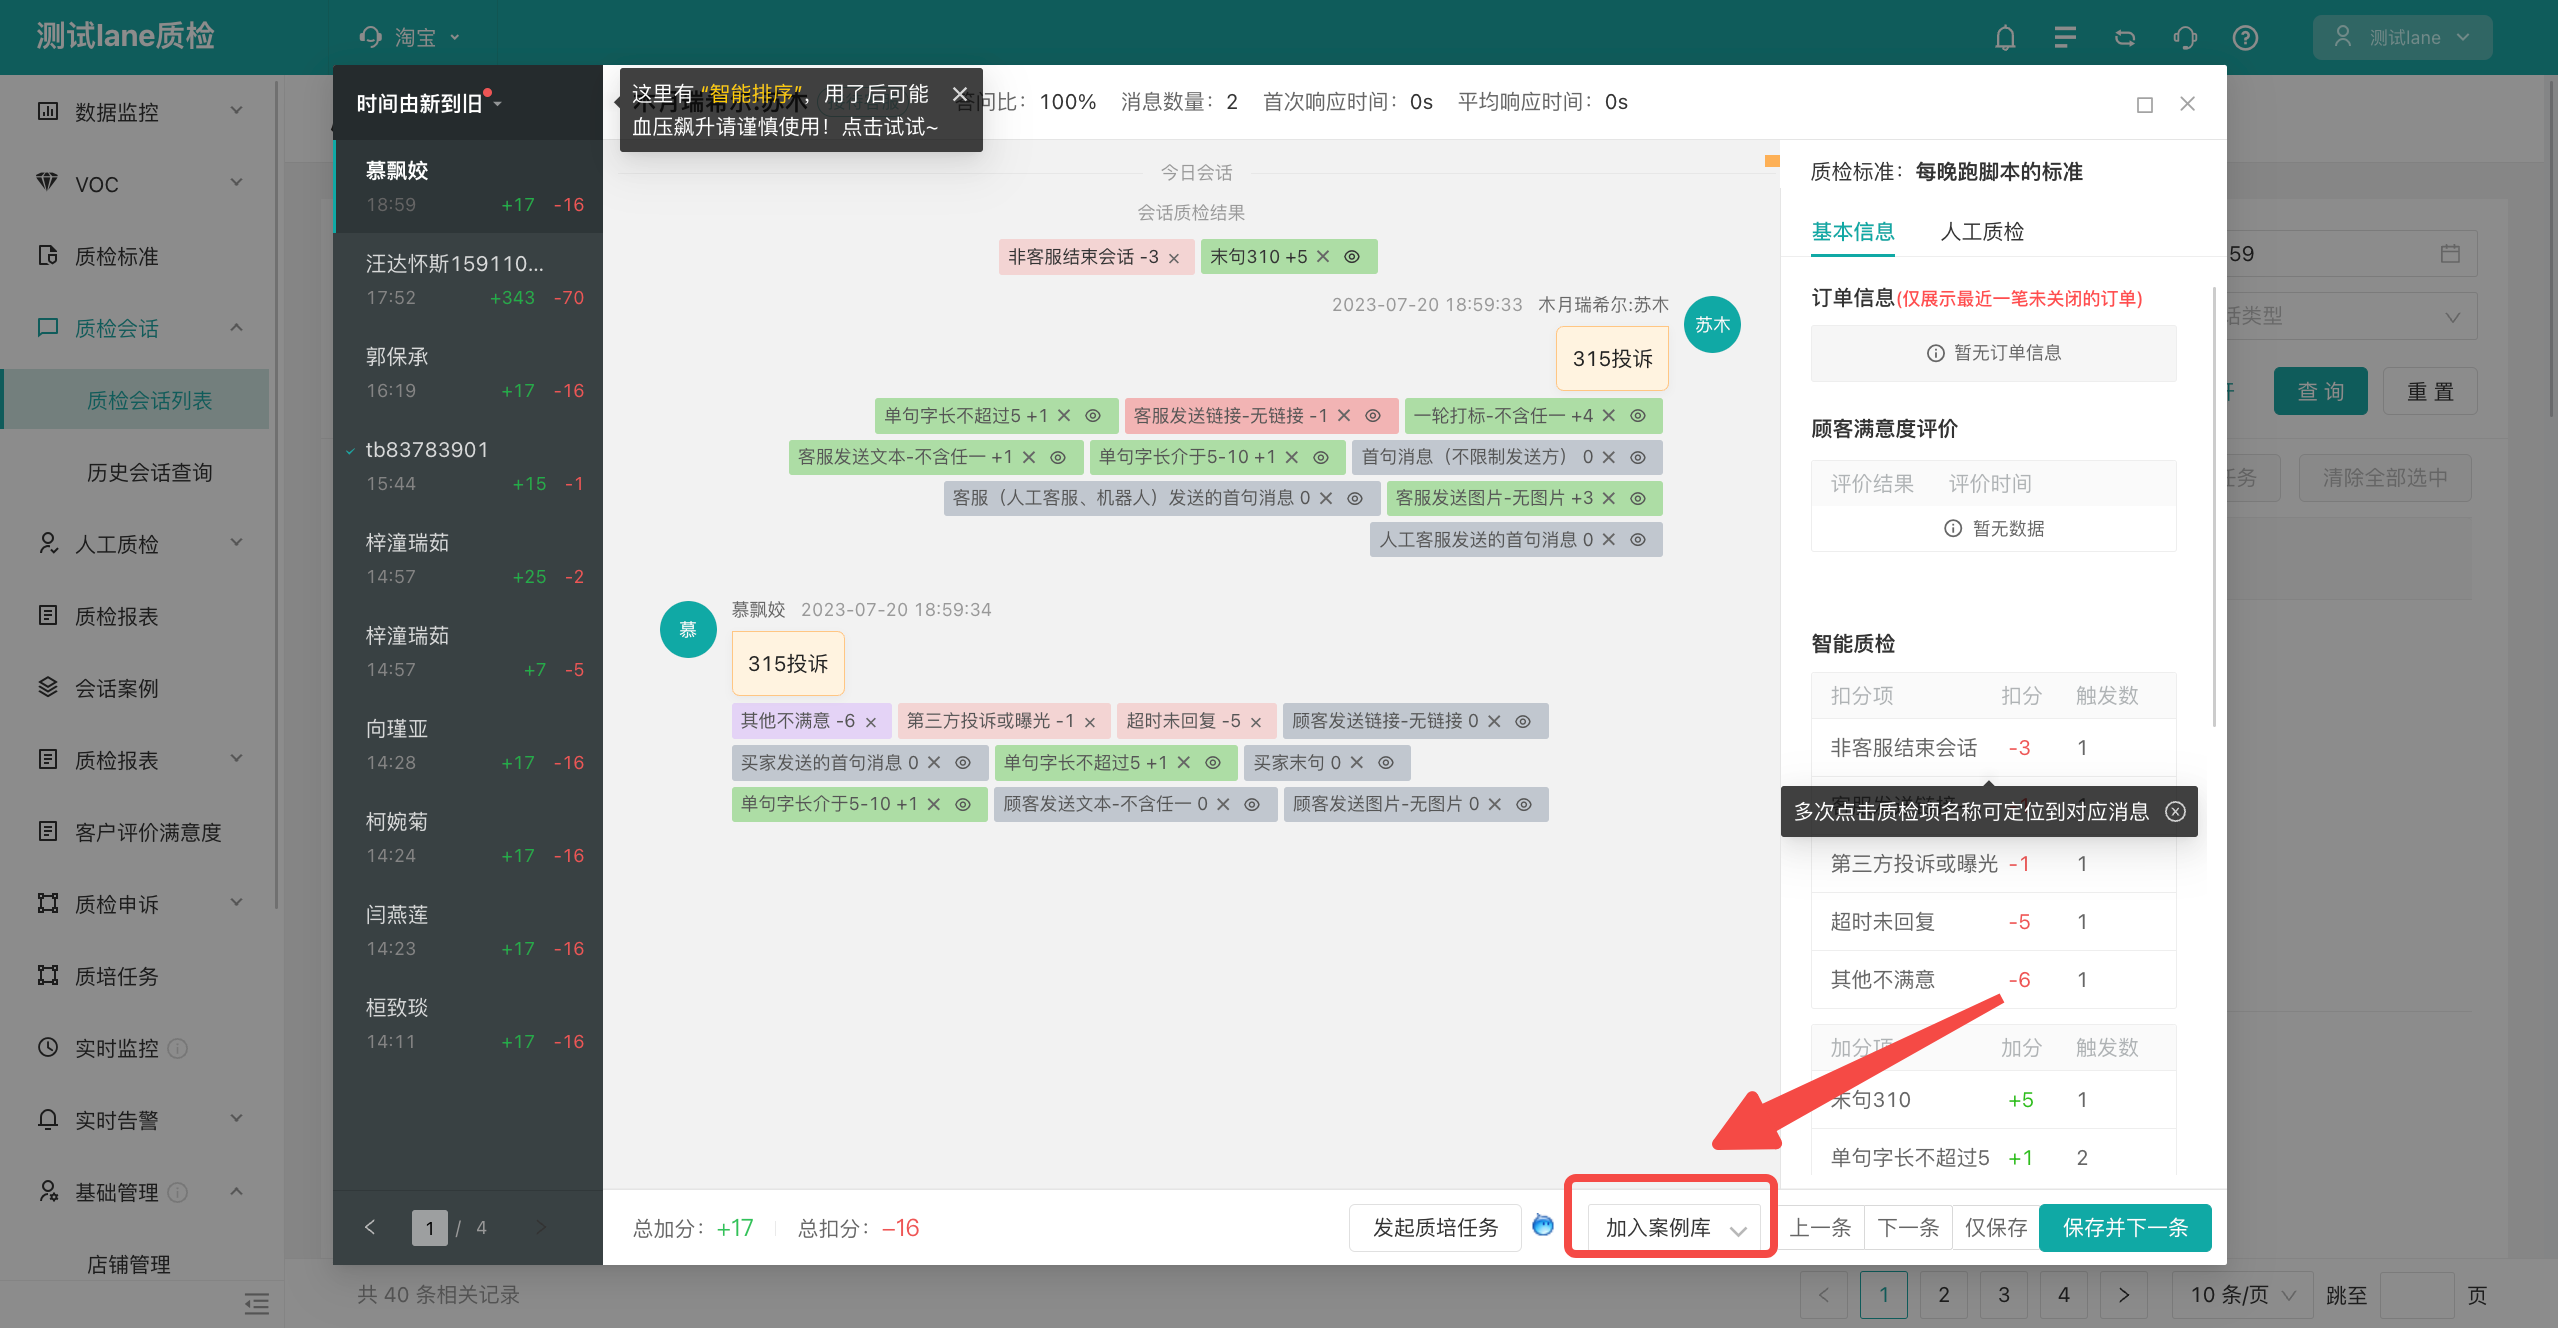
Task: Click the blue assistant mascot icon
Action: pyautogui.click(x=1543, y=1225)
